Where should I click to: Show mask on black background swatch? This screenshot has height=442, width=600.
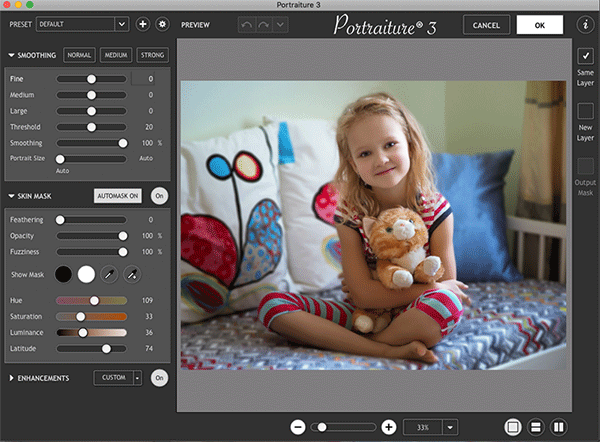(x=63, y=274)
